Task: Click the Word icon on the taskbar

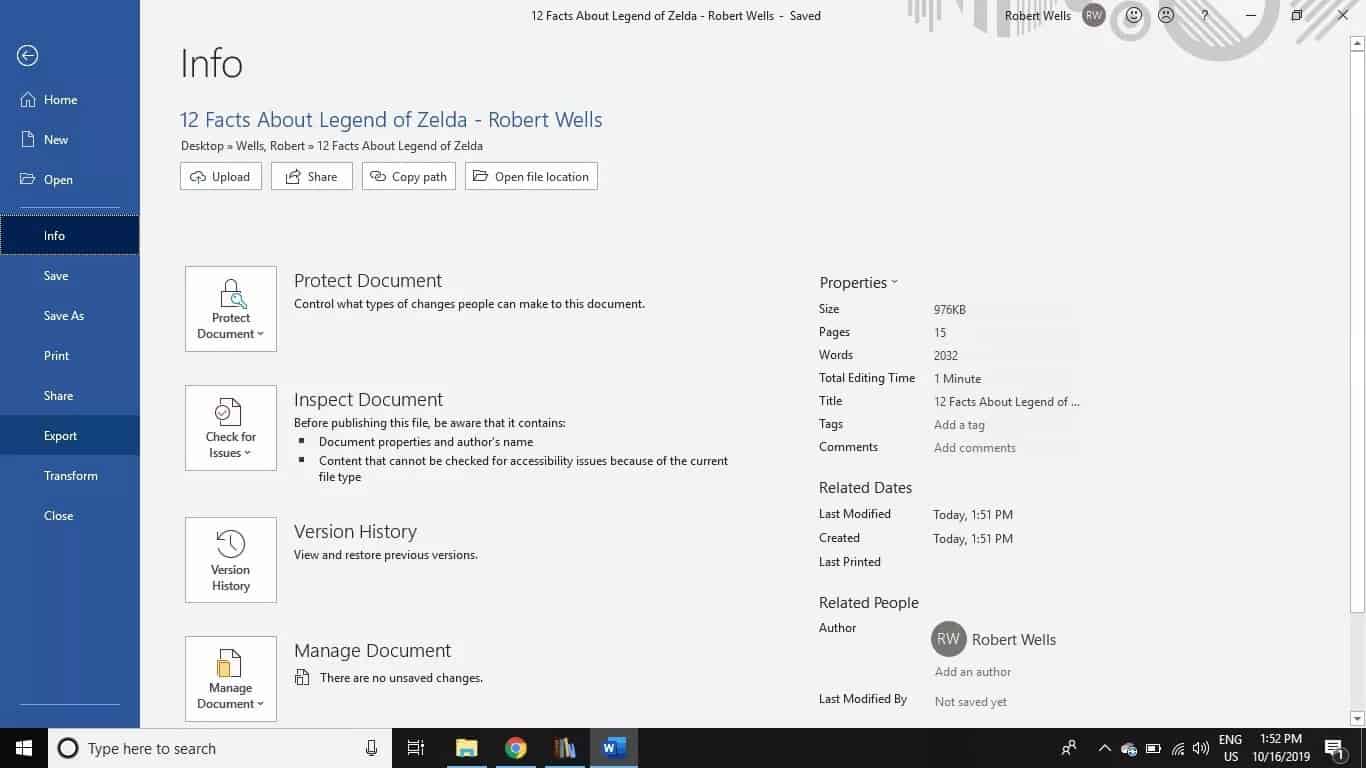Action: 614,748
